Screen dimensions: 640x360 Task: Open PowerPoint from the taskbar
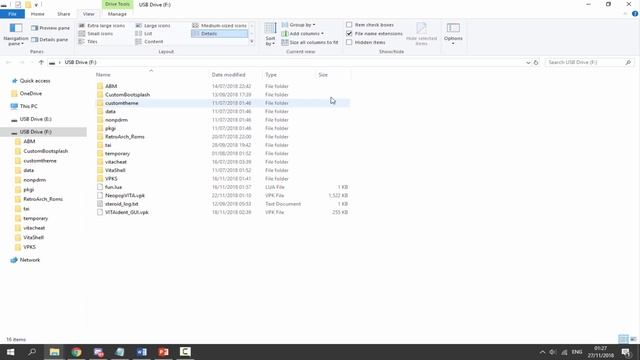pos(163,352)
